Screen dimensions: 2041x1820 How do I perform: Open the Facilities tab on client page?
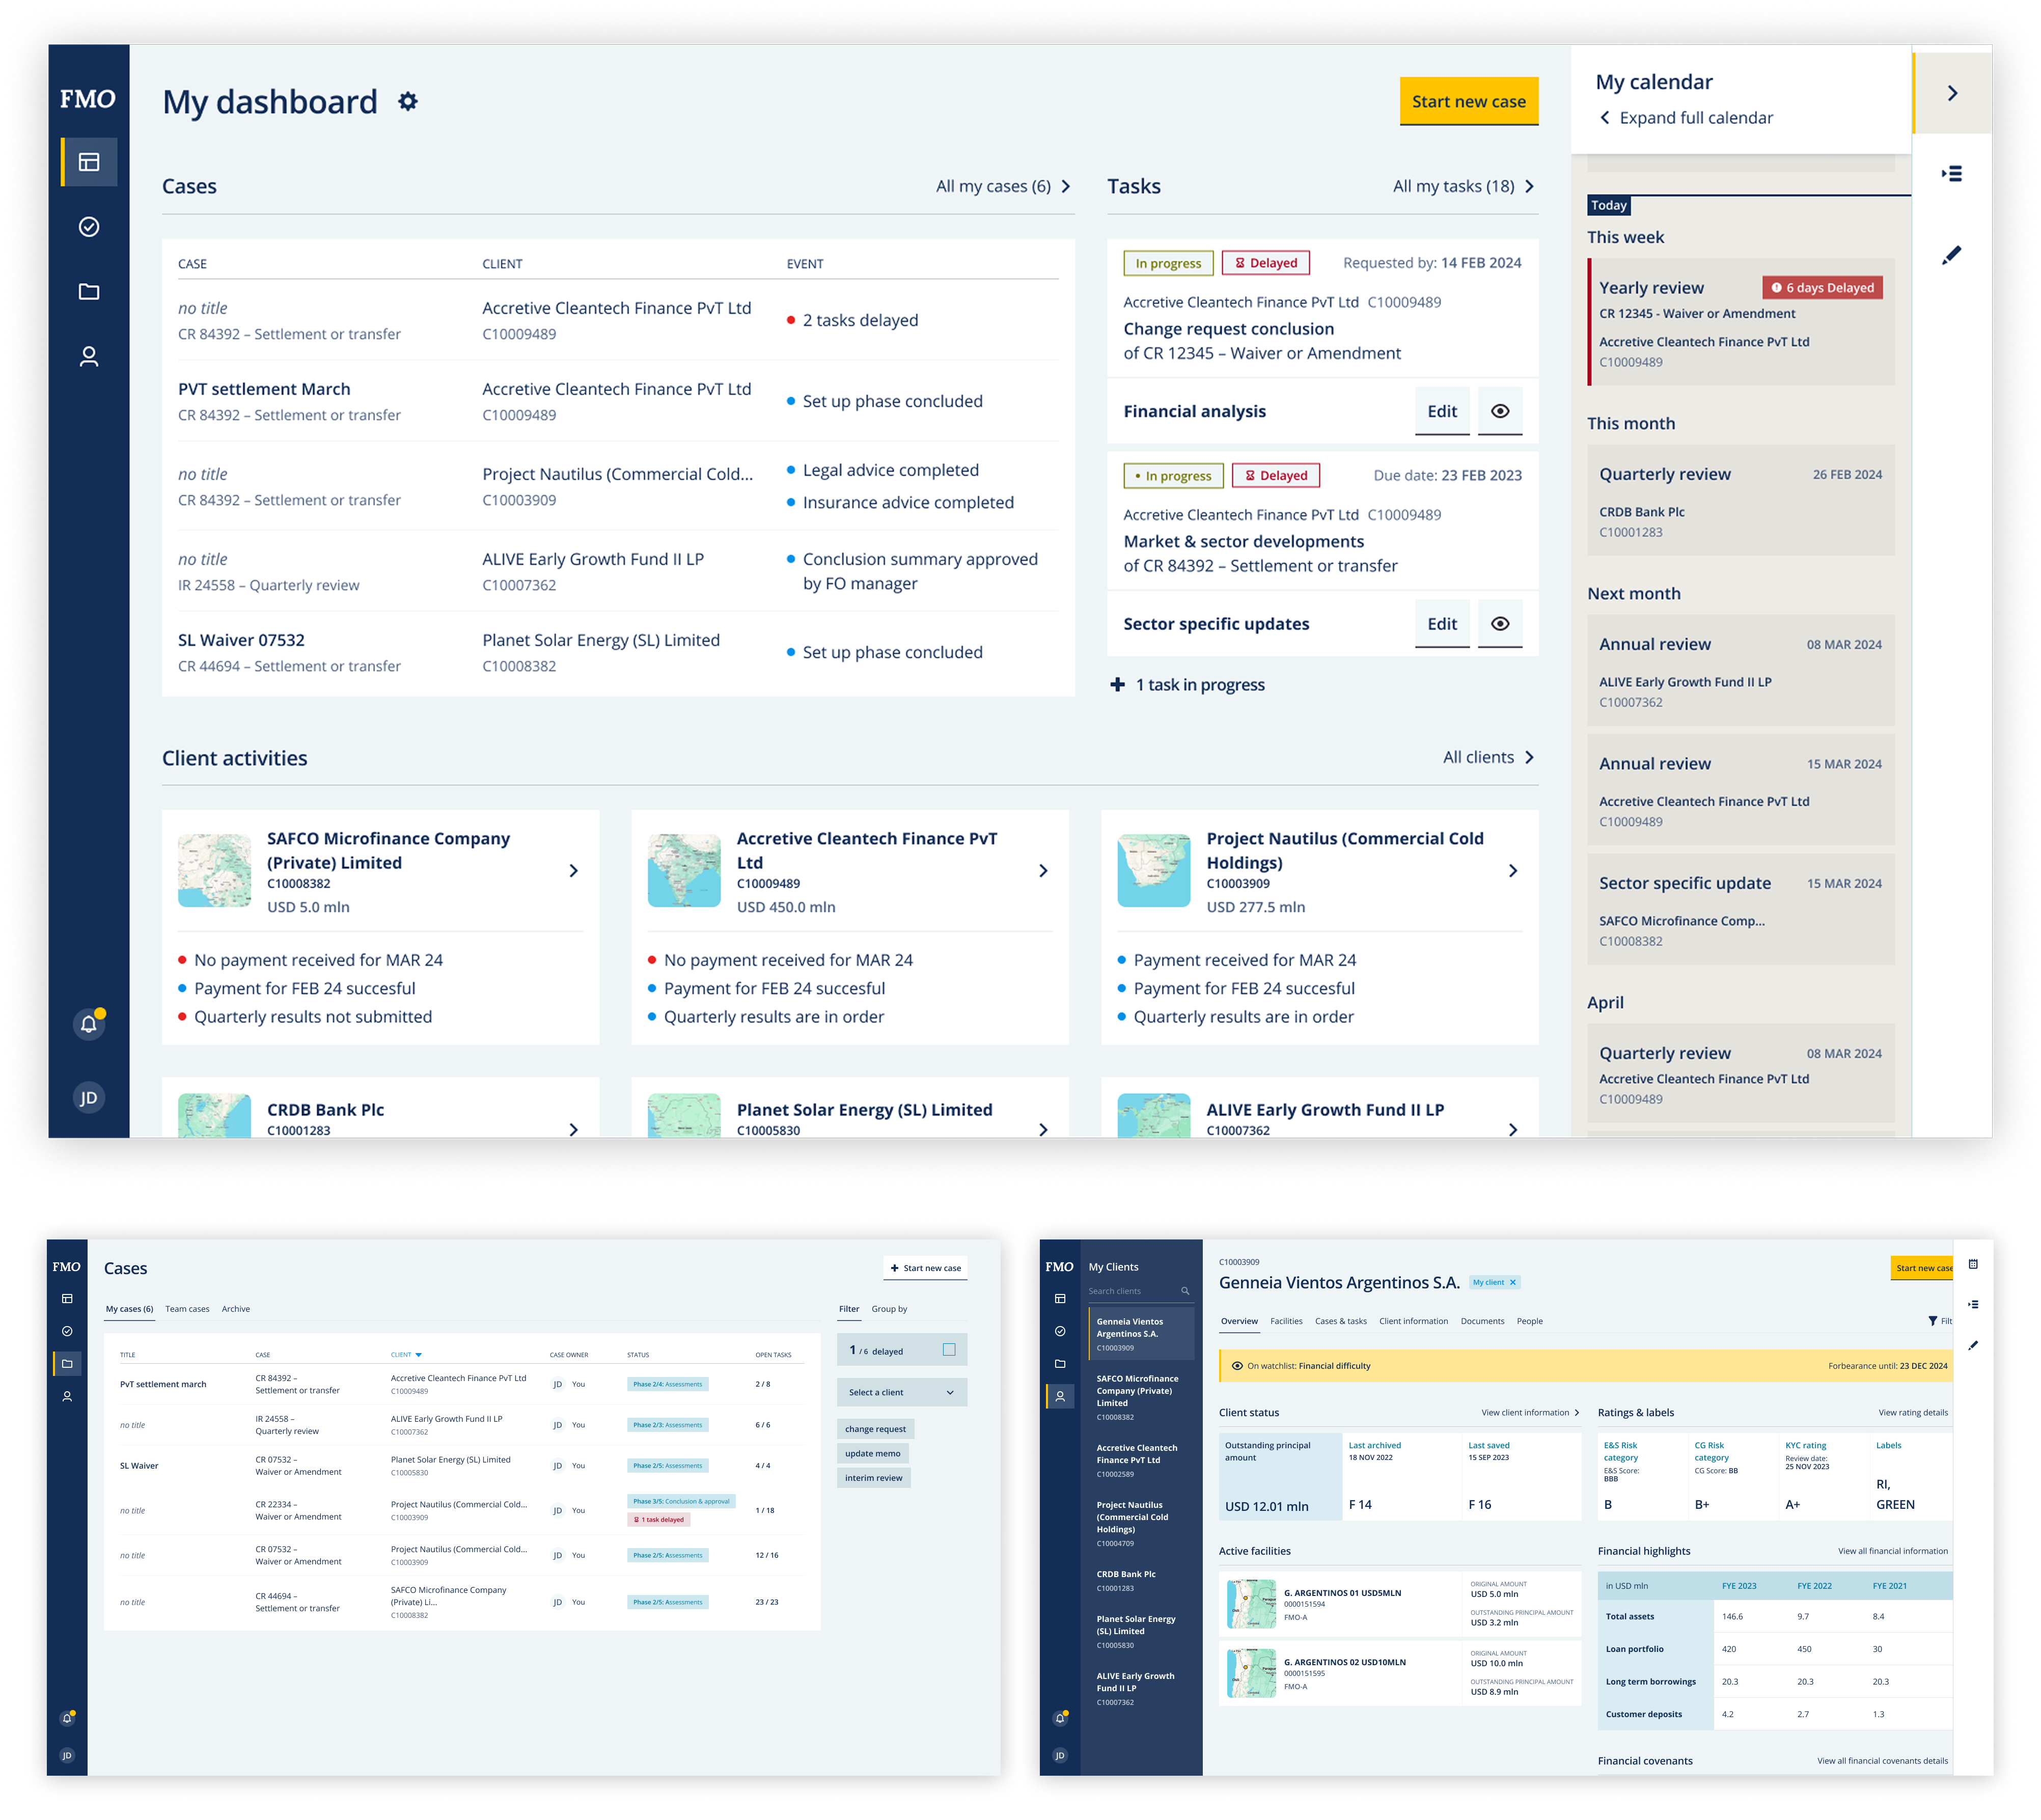(1286, 1321)
